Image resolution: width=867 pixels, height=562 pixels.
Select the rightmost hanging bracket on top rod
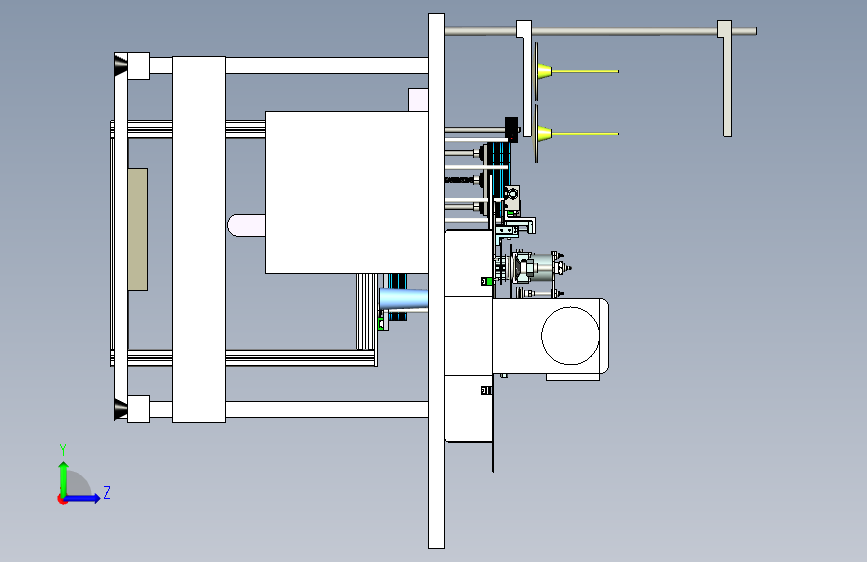725,79
